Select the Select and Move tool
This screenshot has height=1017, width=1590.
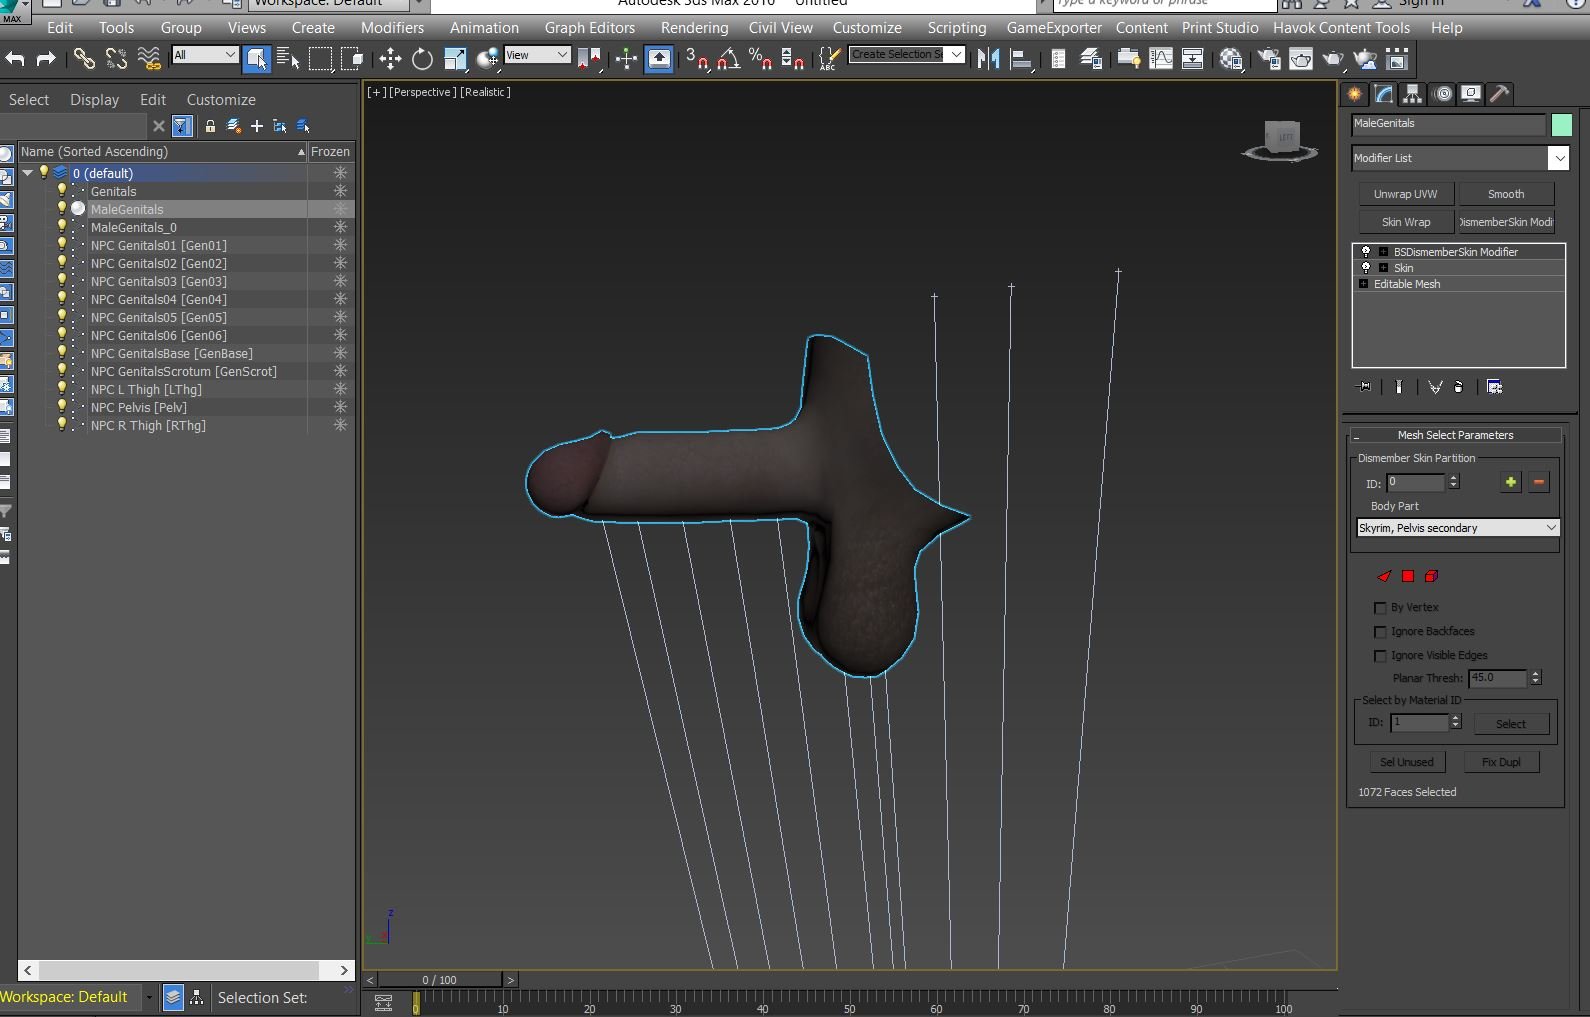(x=390, y=59)
